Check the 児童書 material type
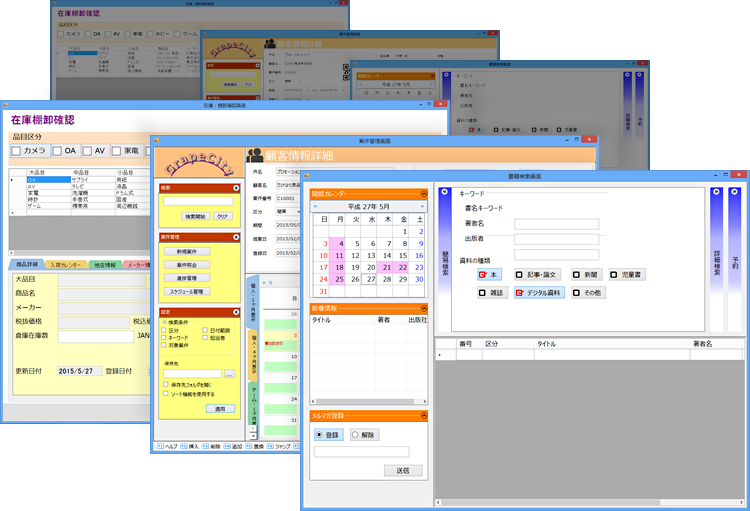Image resolution: width=750 pixels, height=511 pixels. click(627, 275)
